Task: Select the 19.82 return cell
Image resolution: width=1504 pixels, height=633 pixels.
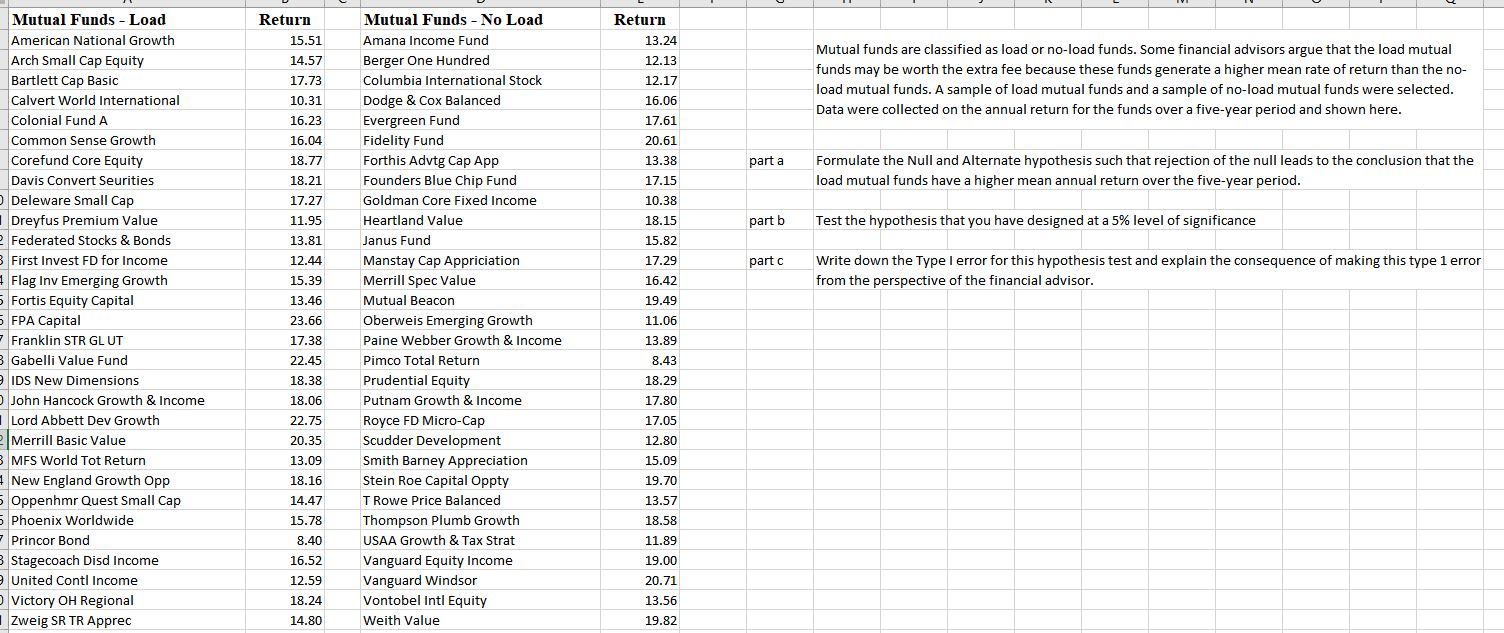Action: pos(640,620)
